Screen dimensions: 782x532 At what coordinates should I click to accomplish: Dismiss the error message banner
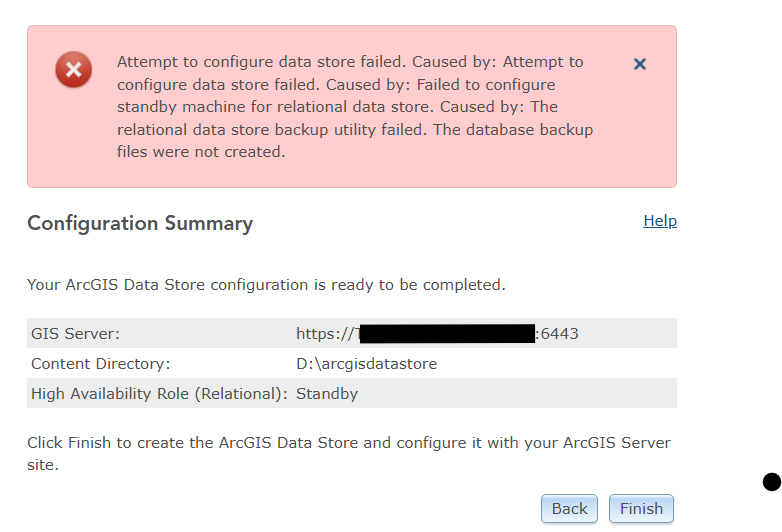[640, 64]
